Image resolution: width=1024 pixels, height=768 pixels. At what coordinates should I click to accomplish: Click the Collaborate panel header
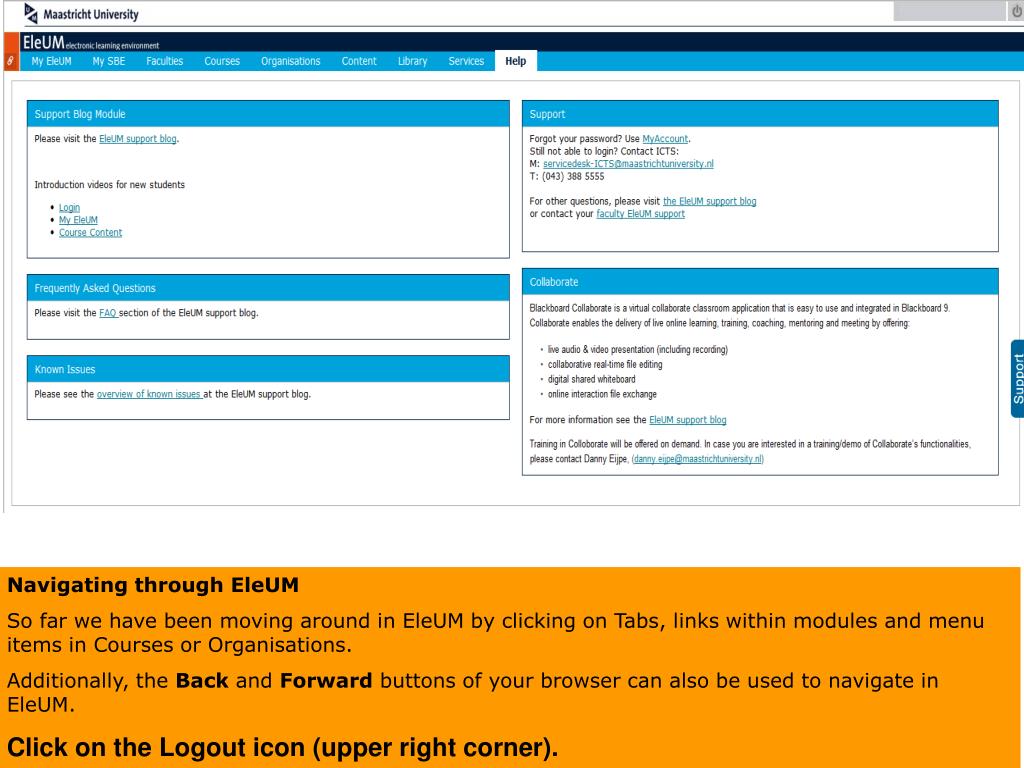(760, 282)
